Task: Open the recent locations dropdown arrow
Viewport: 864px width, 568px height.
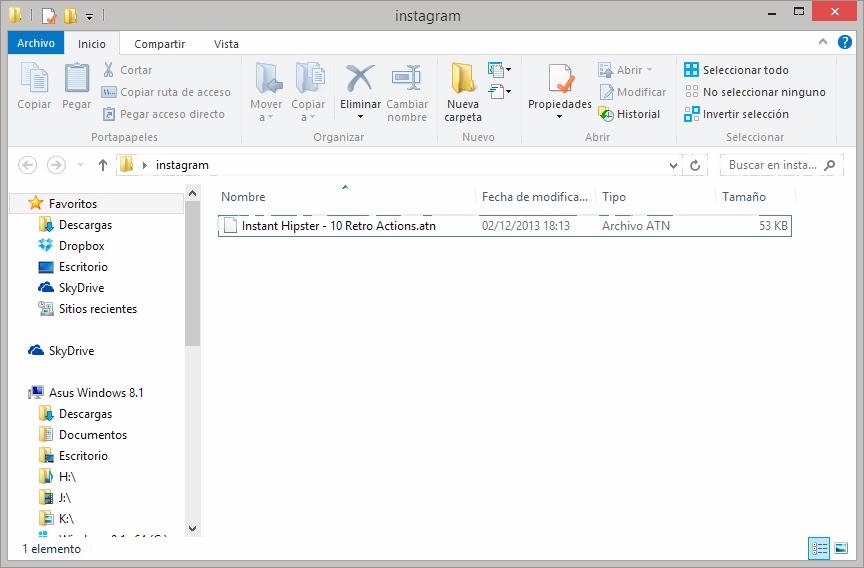Action: (x=80, y=165)
